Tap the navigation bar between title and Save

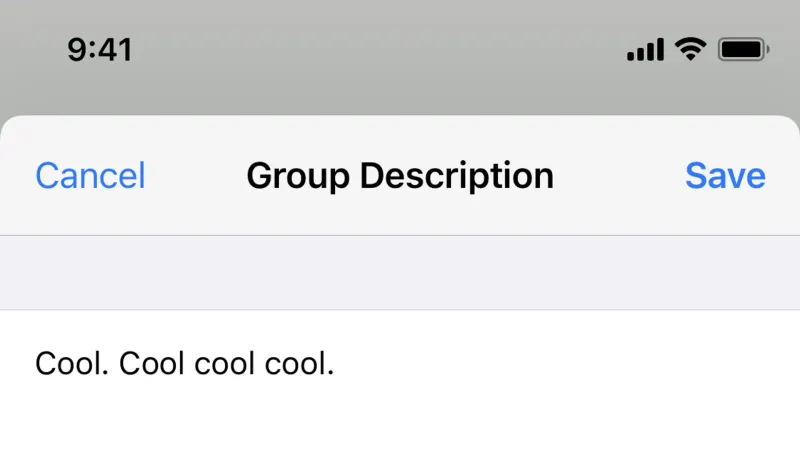point(619,176)
